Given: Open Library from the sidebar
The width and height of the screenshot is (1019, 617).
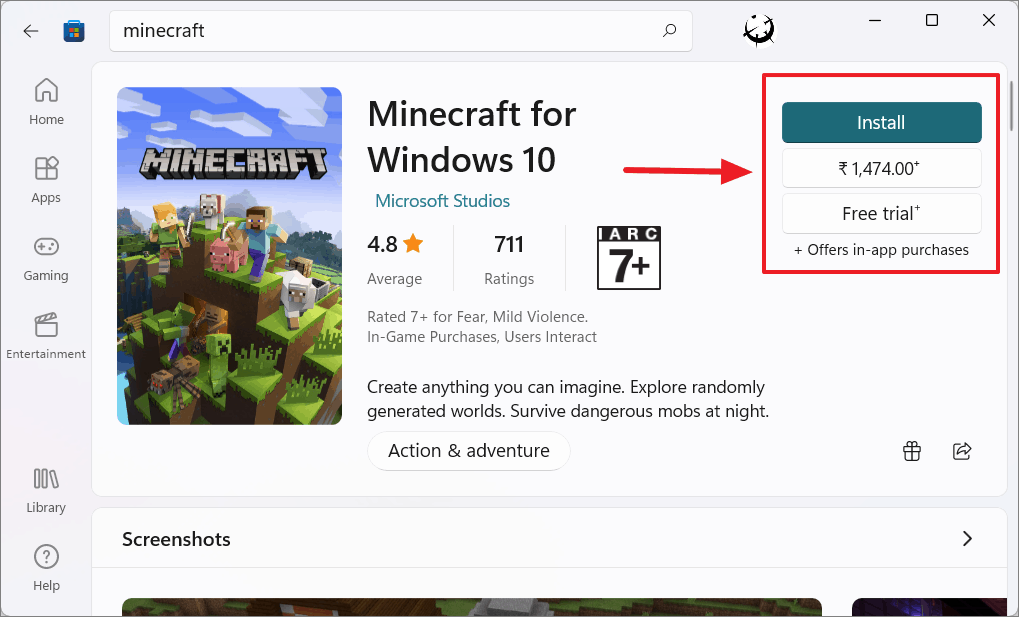Looking at the screenshot, I should point(45,480).
